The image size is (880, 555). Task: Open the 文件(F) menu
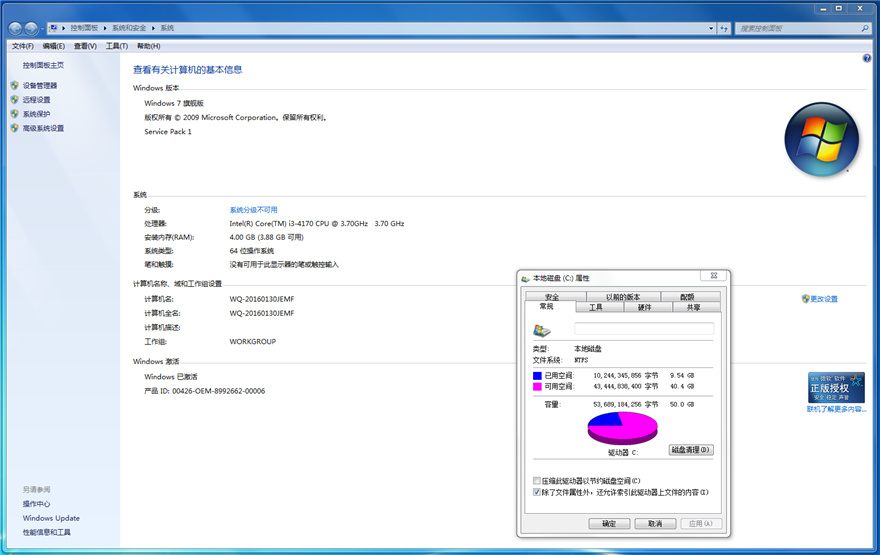[22, 46]
